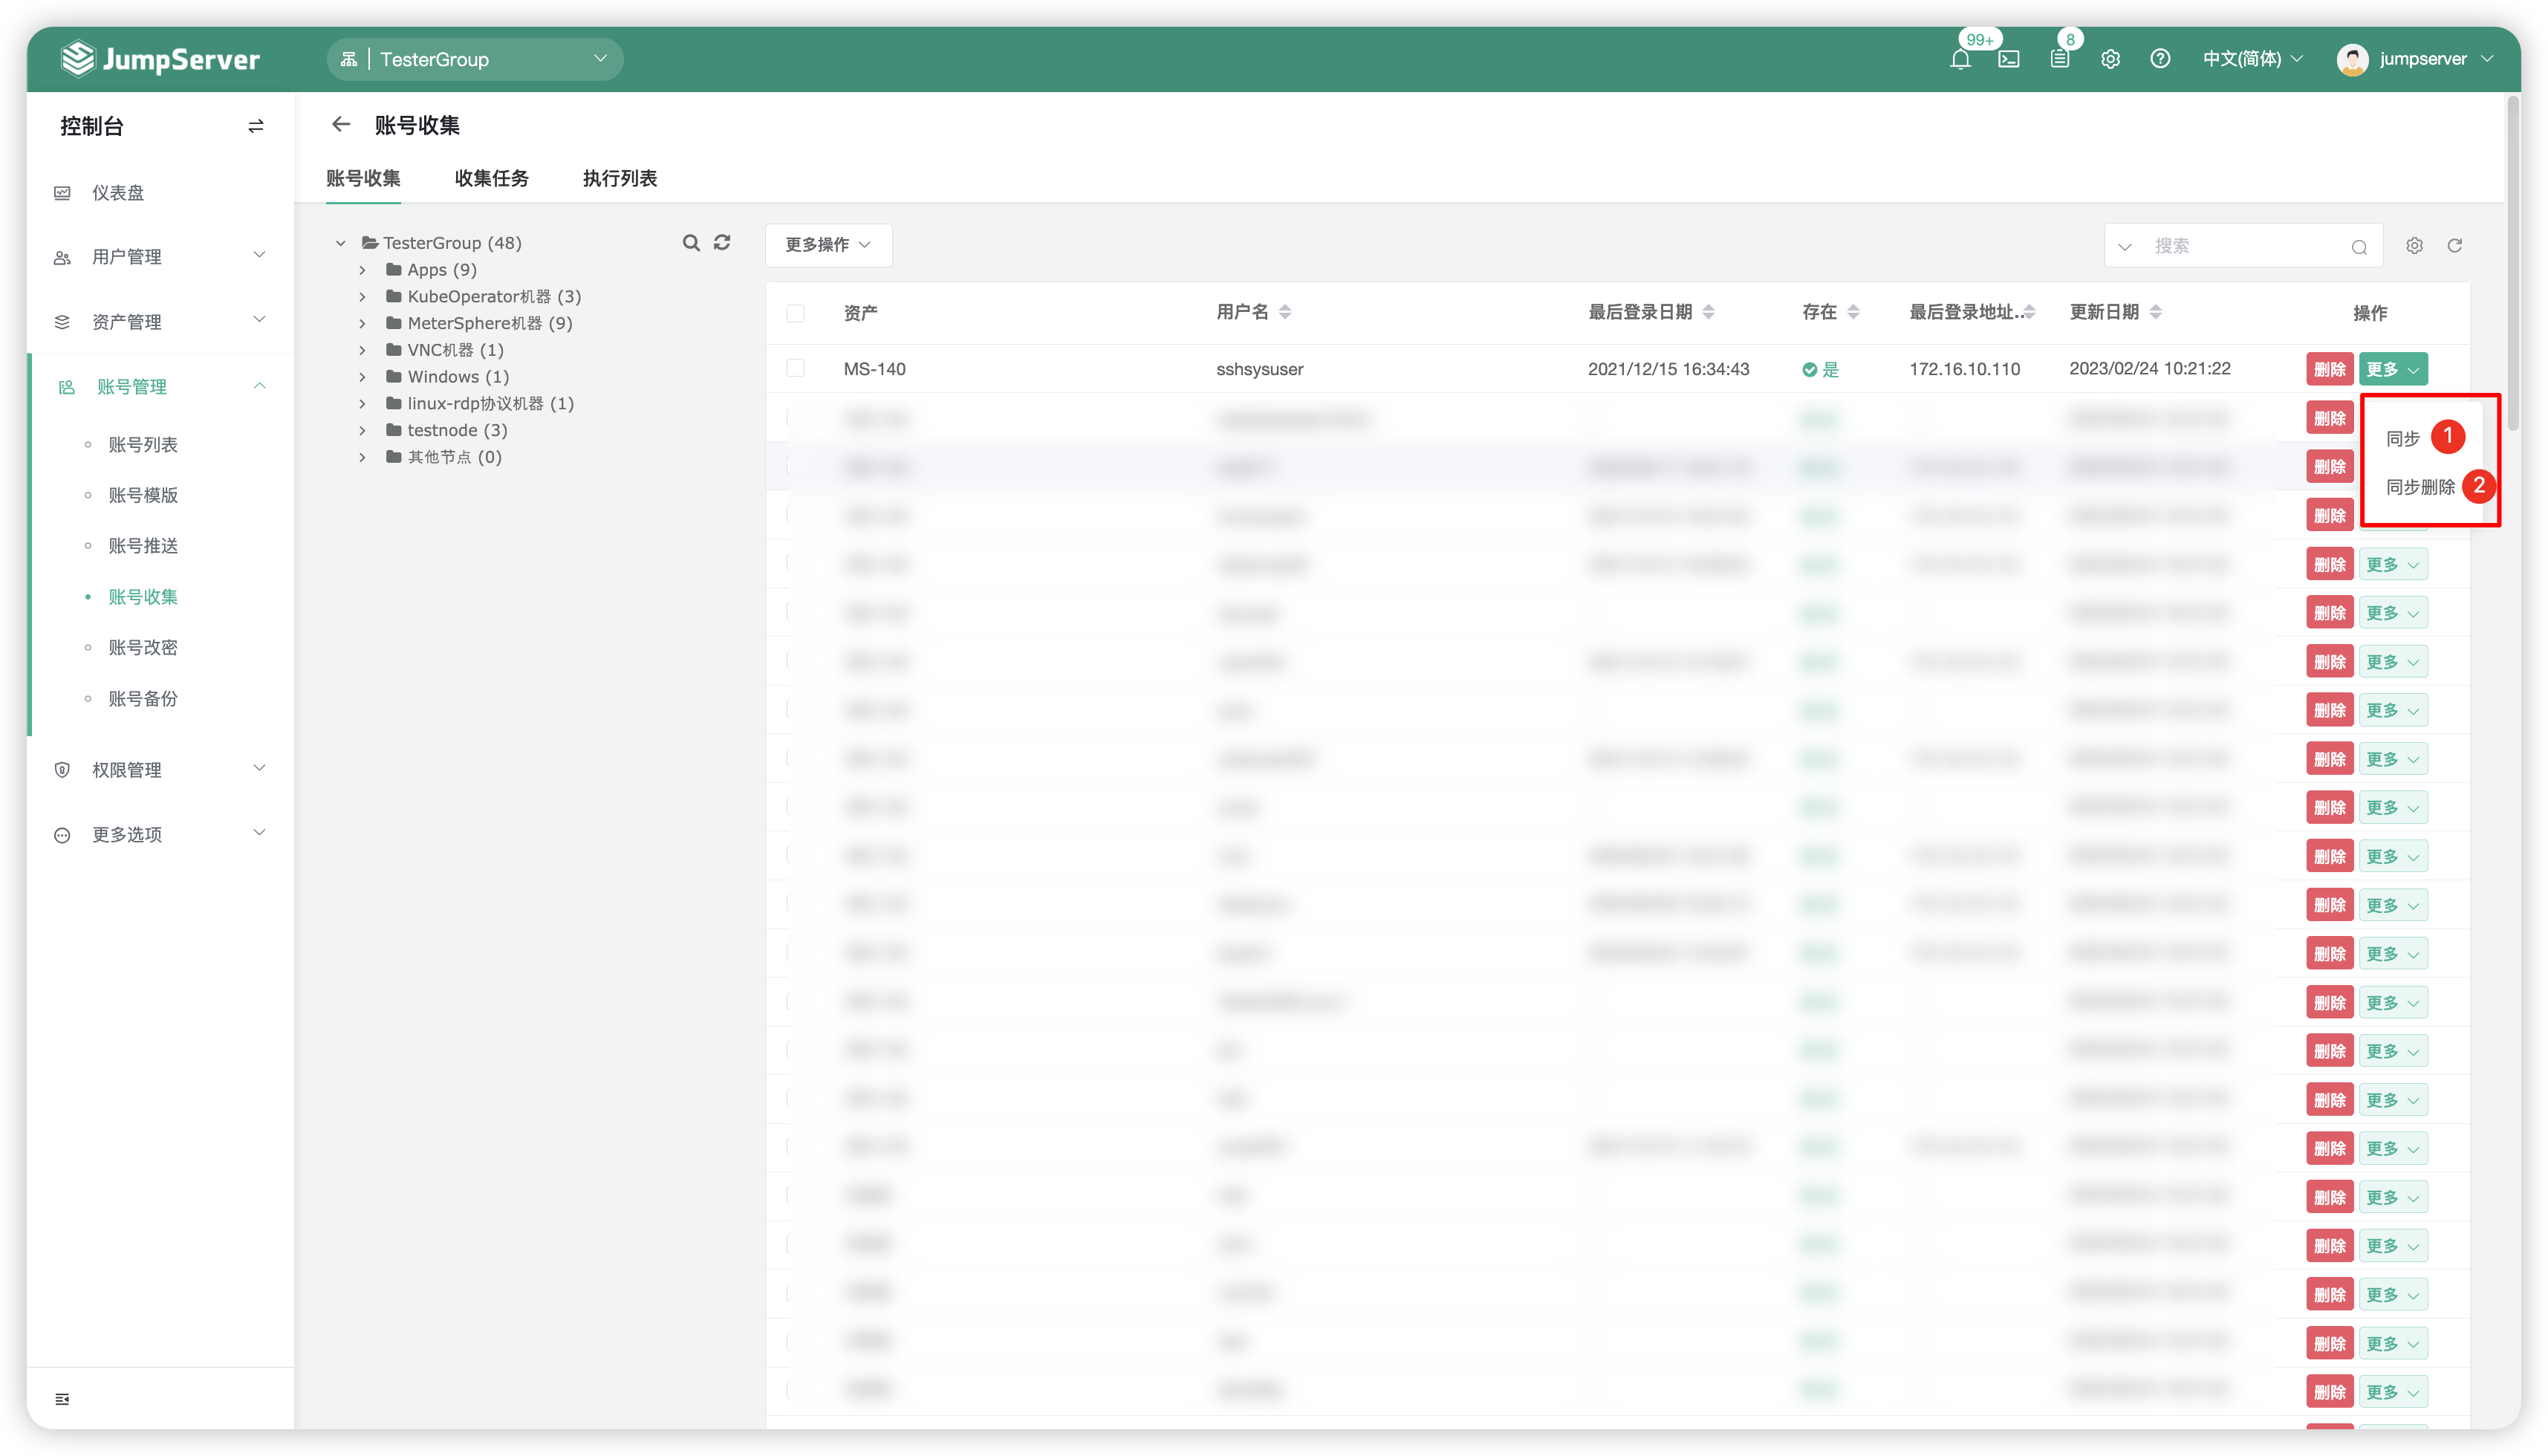Refresh the account table
The image size is (2548, 1456).
[2455, 246]
